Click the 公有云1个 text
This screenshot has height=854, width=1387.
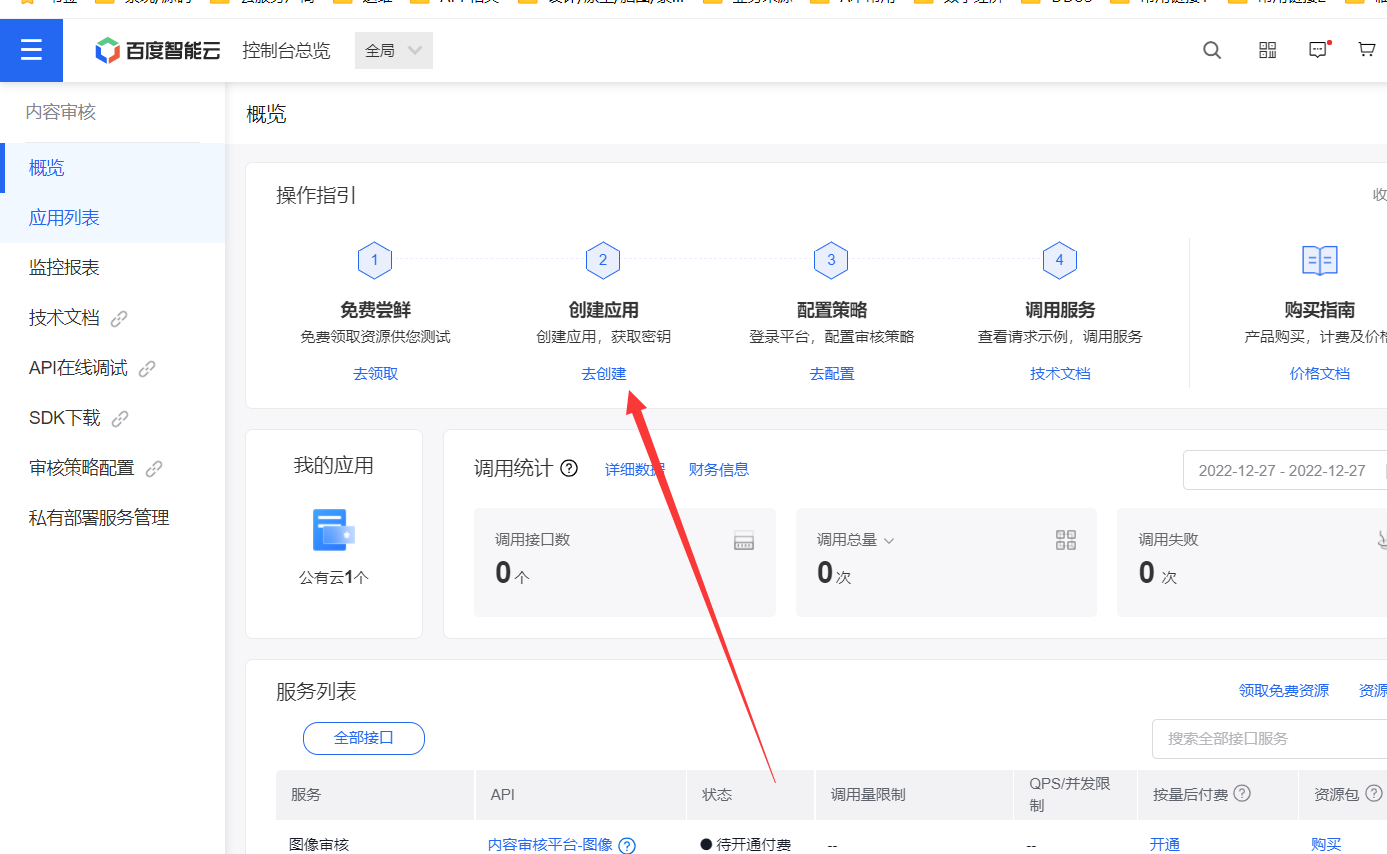pyautogui.click(x=334, y=578)
